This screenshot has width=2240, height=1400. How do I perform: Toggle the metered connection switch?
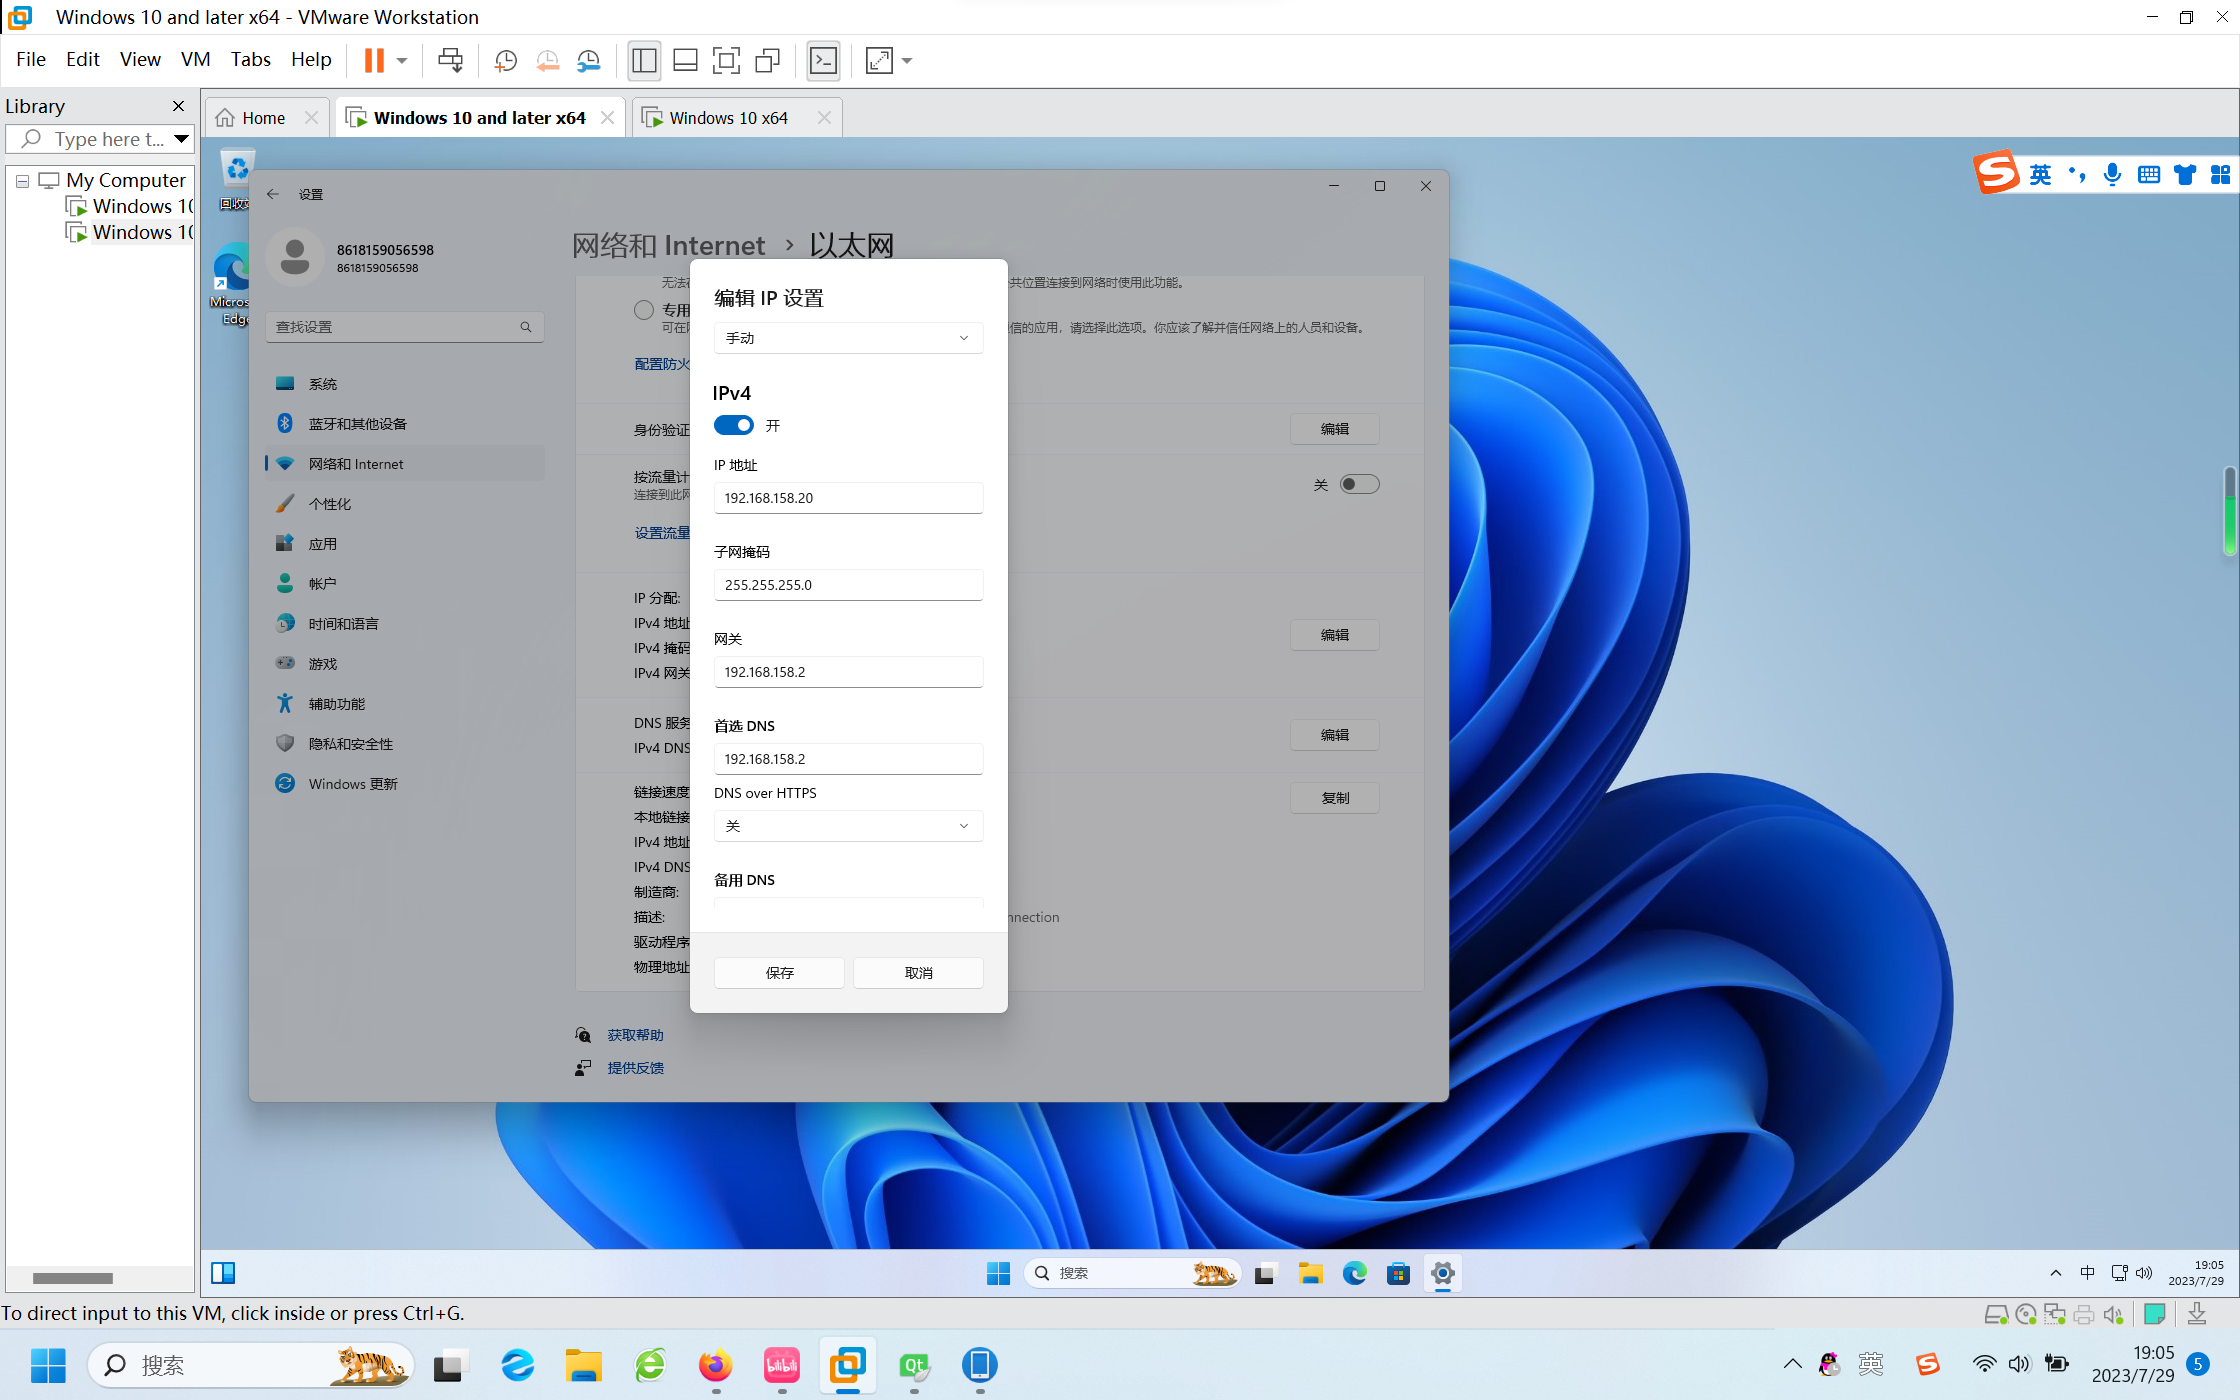point(1359,484)
